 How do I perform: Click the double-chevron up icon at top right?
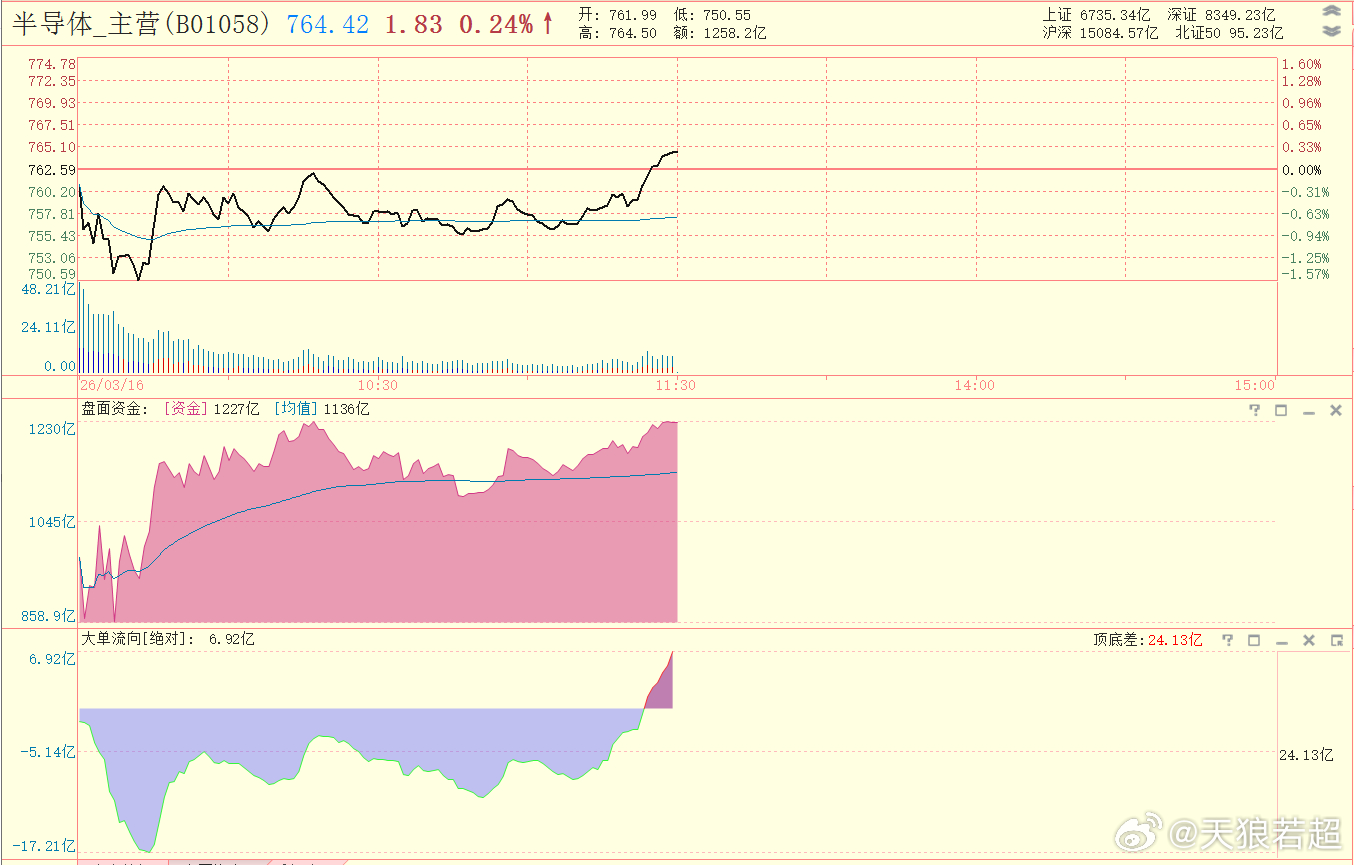(x=1331, y=12)
